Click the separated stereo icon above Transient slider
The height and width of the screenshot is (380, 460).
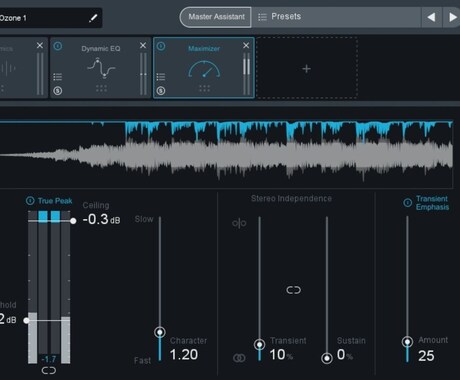239,223
